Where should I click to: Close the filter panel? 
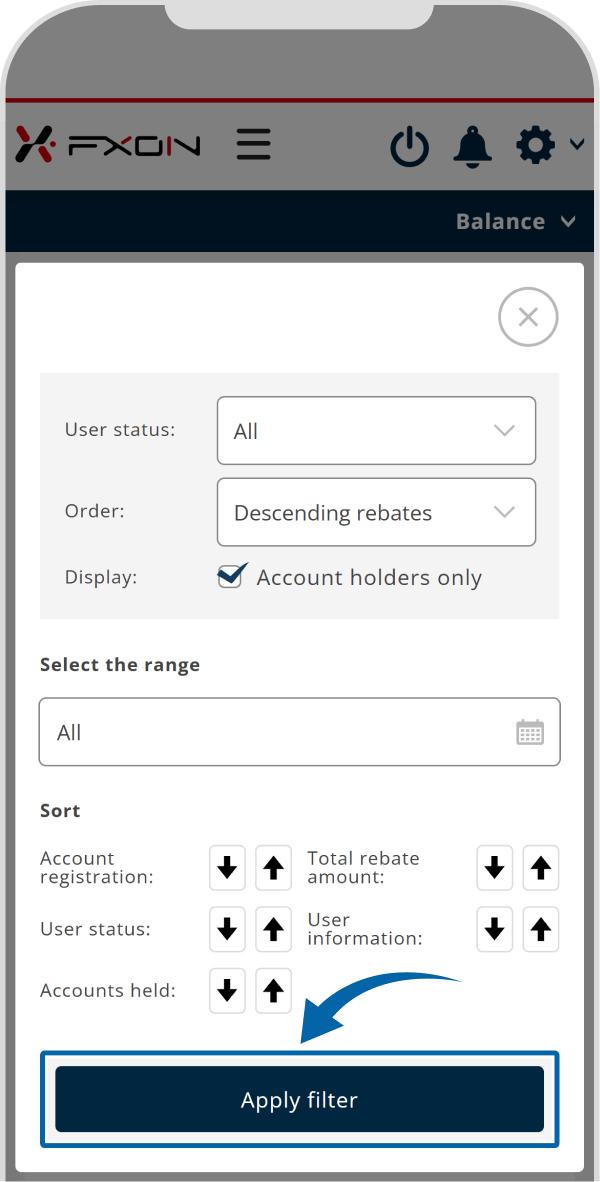[528, 317]
